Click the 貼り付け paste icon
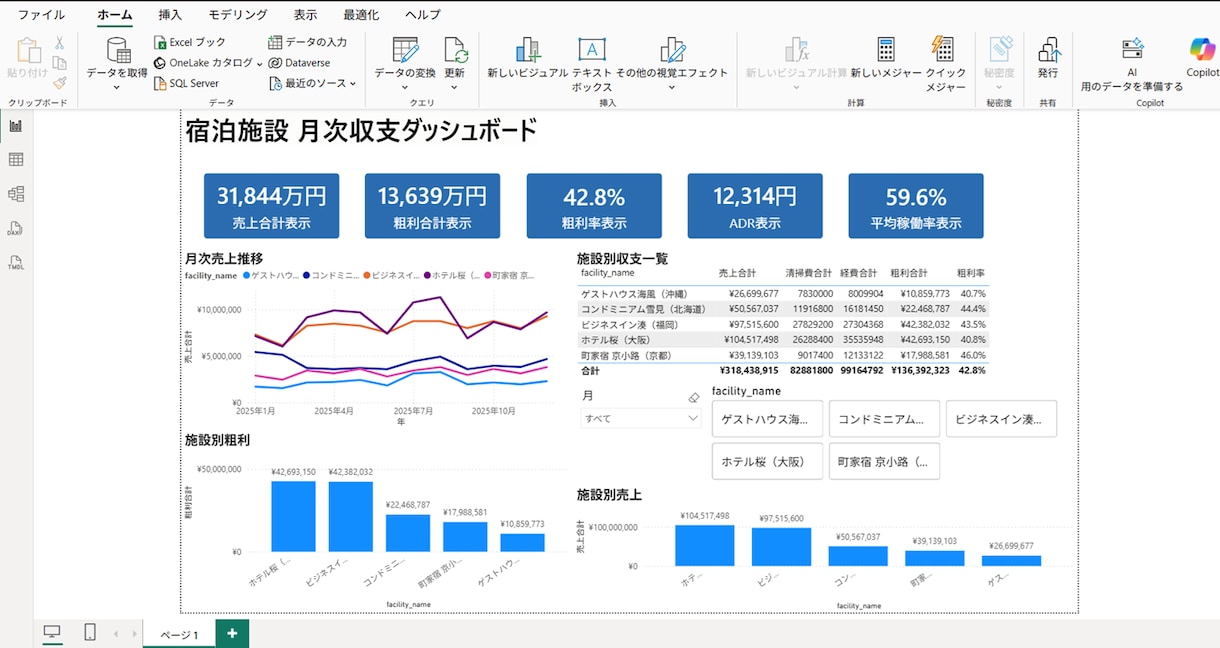1220x648 pixels. [x=28, y=50]
